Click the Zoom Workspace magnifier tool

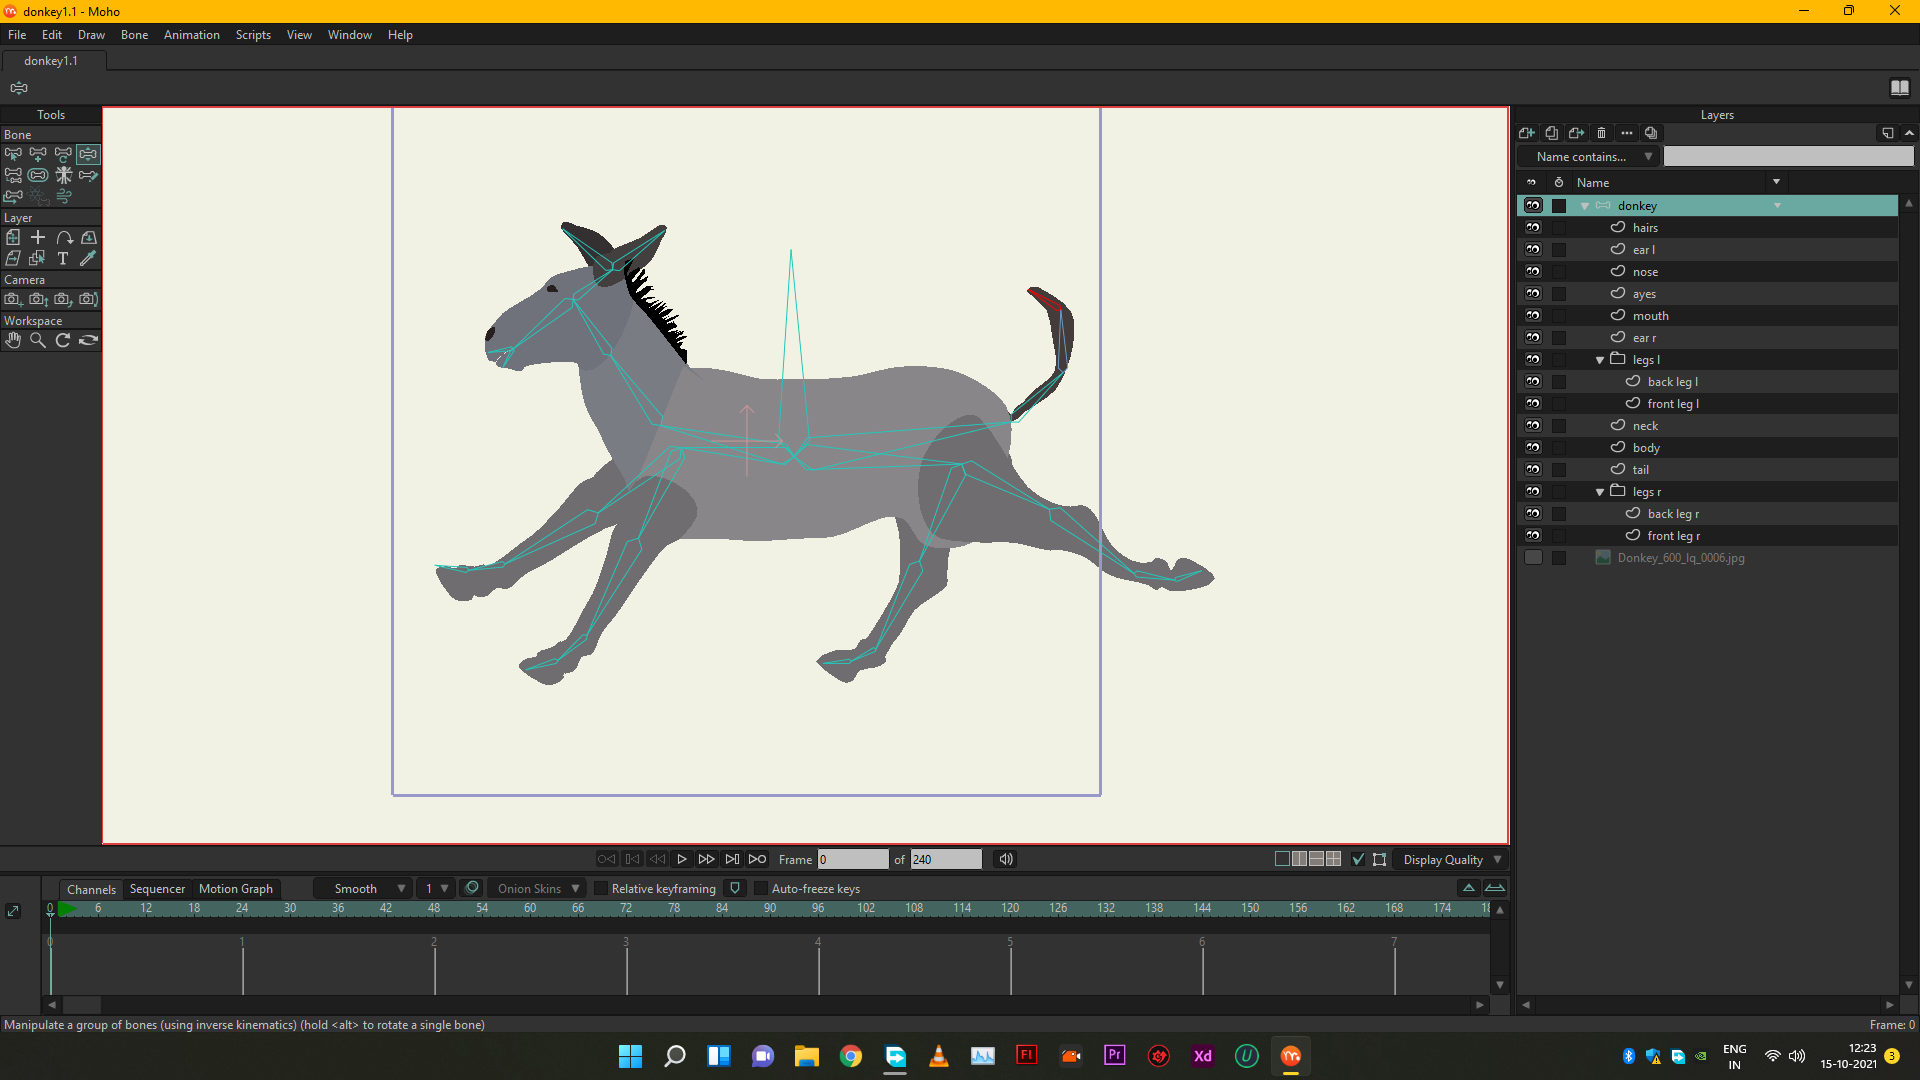(38, 340)
